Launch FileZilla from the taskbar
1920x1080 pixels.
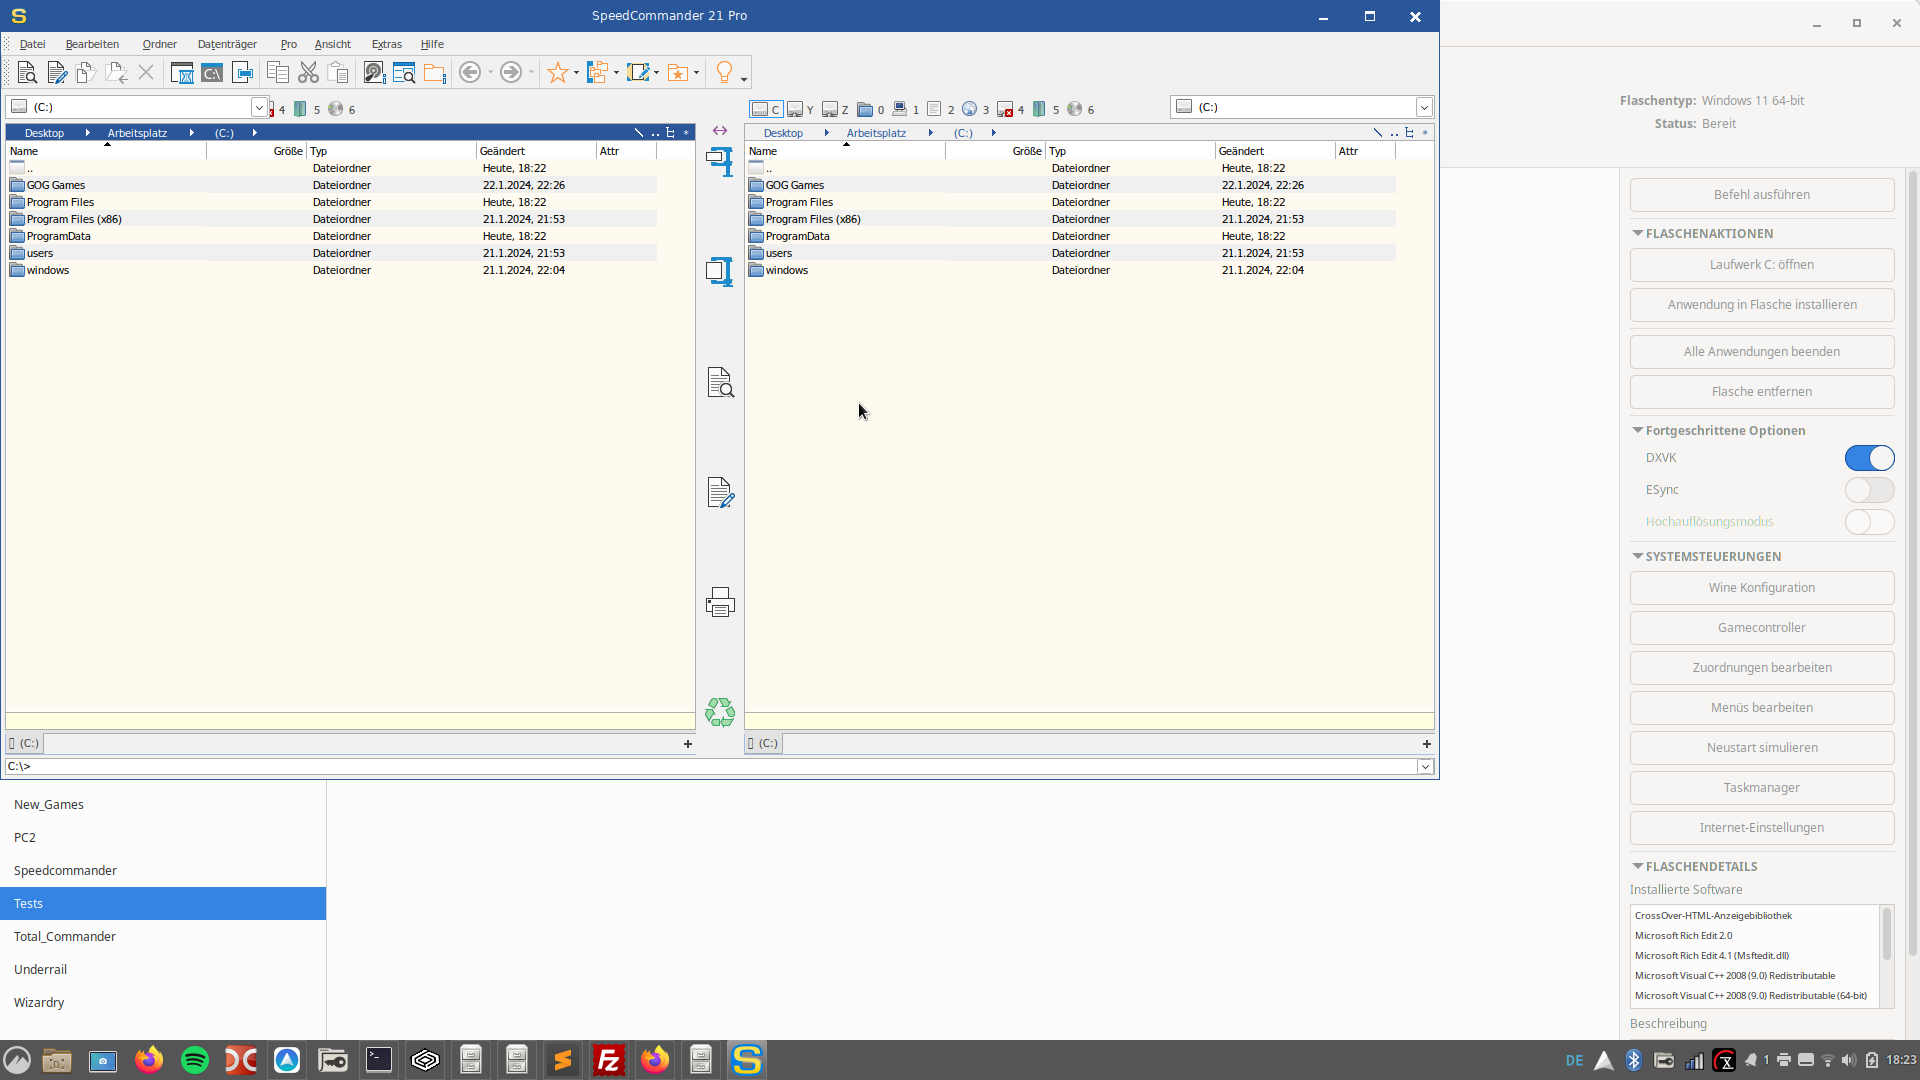pos(609,1059)
